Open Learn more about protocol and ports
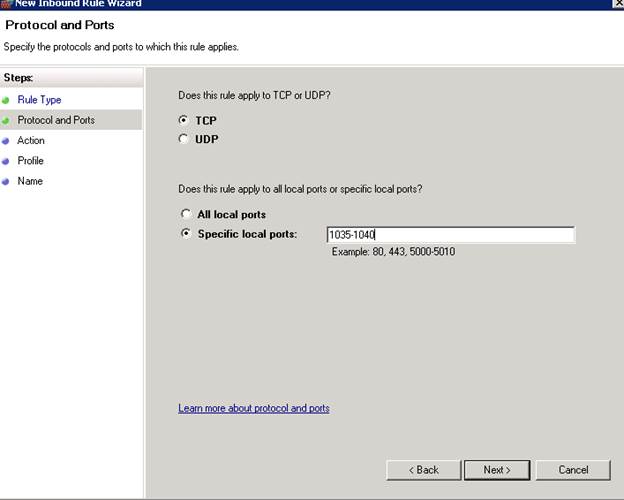The height and width of the screenshot is (500, 624). point(253,408)
